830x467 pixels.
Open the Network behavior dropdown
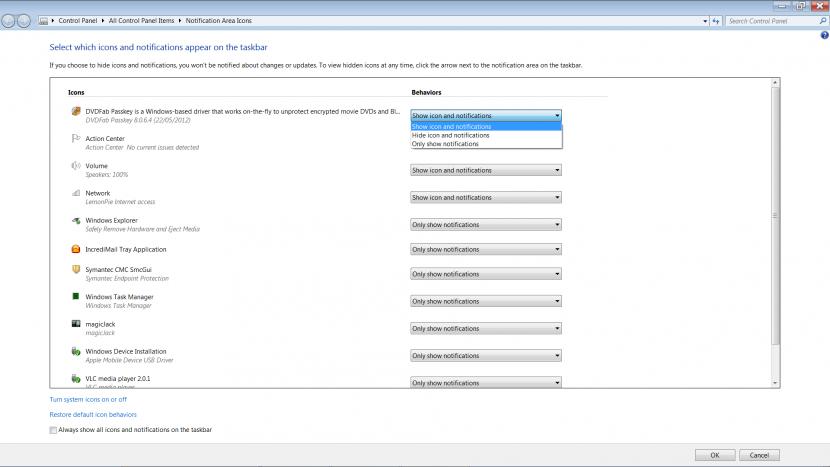click(485, 197)
